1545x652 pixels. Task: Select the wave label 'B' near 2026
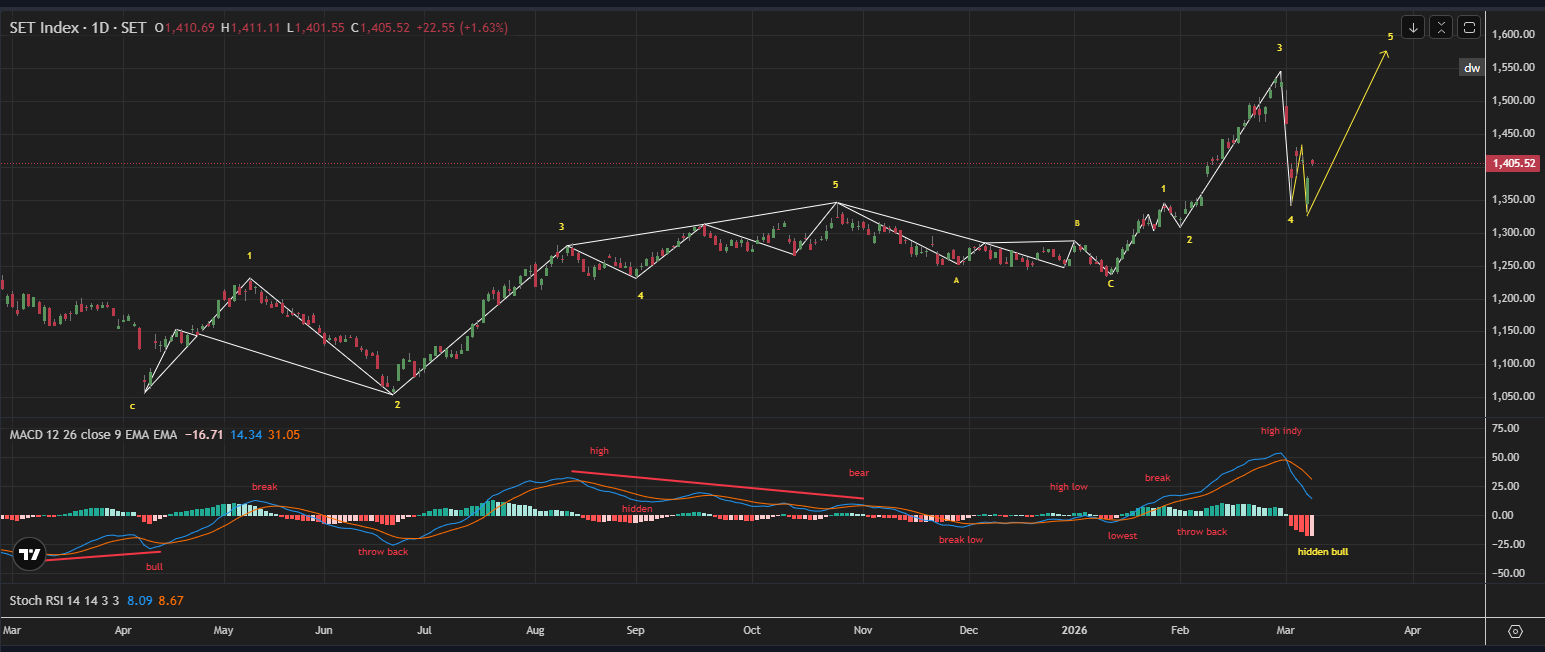pos(1077,223)
